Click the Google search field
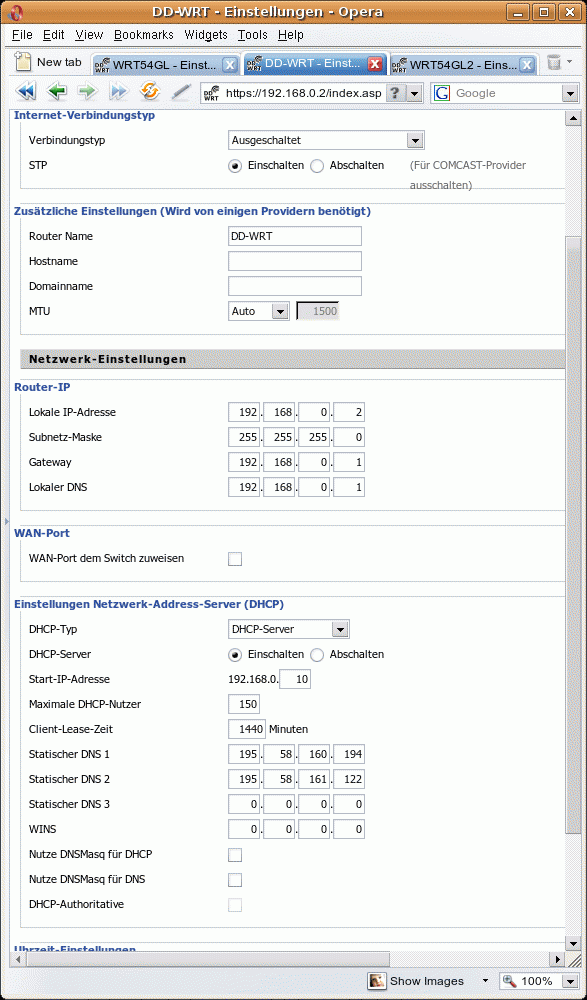587x1000 pixels. pos(506,94)
